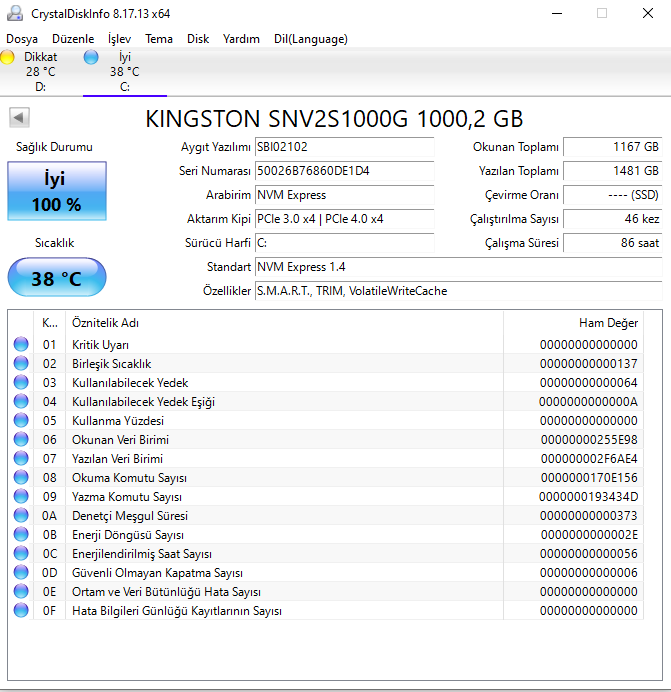Open the Tema menu
This screenshot has width=671, height=692.
point(159,39)
